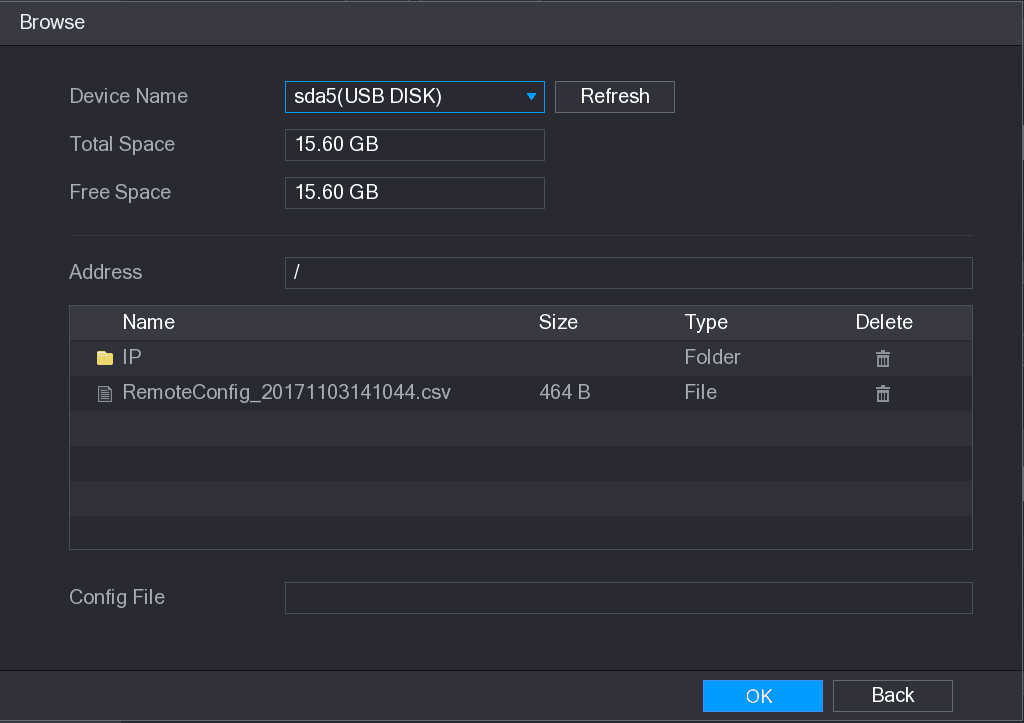Click the 464 B size cell

click(565, 393)
